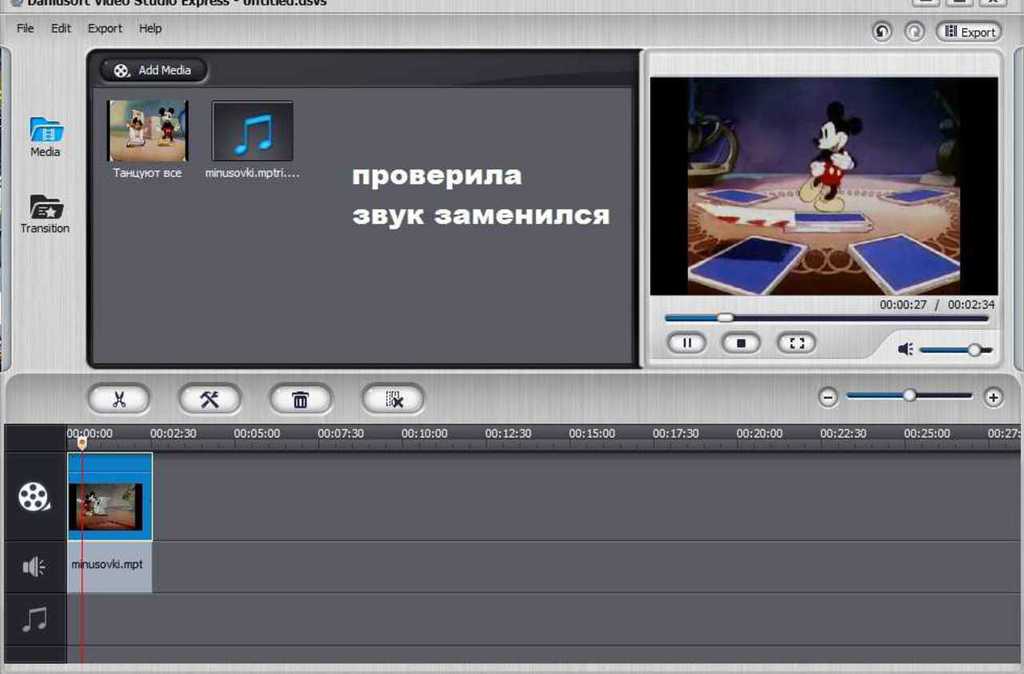This screenshot has height=674, width=1024.
Task: Switch to the Transition panel
Action: [x=45, y=214]
